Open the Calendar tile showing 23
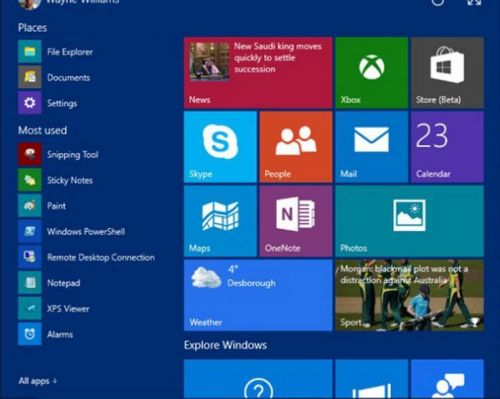 (x=447, y=147)
